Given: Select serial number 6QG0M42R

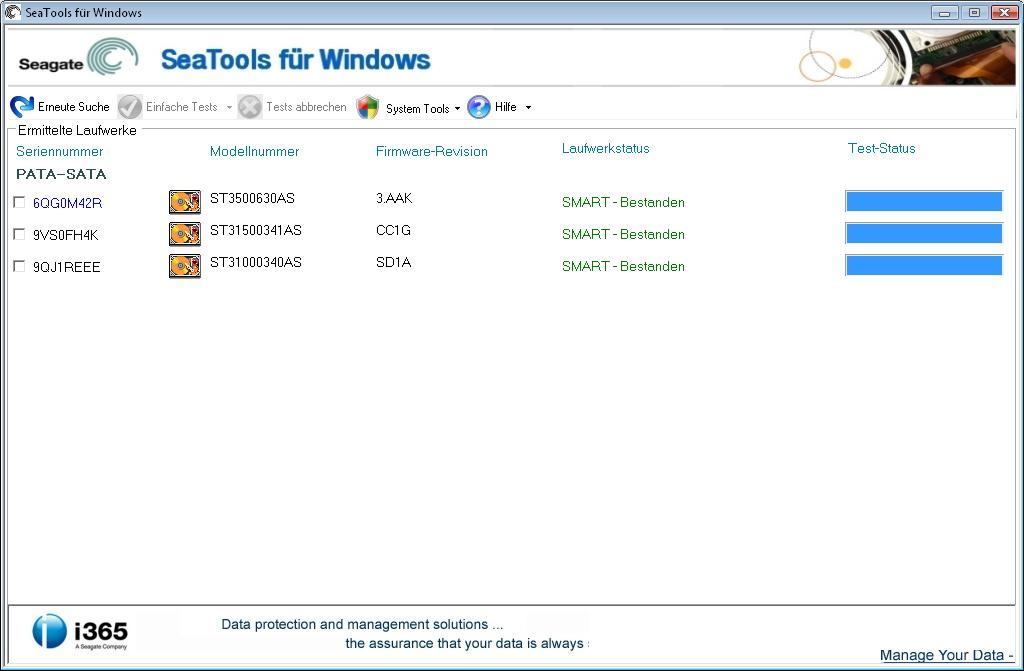Looking at the screenshot, I should pyautogui.click(x=67, y=203).
